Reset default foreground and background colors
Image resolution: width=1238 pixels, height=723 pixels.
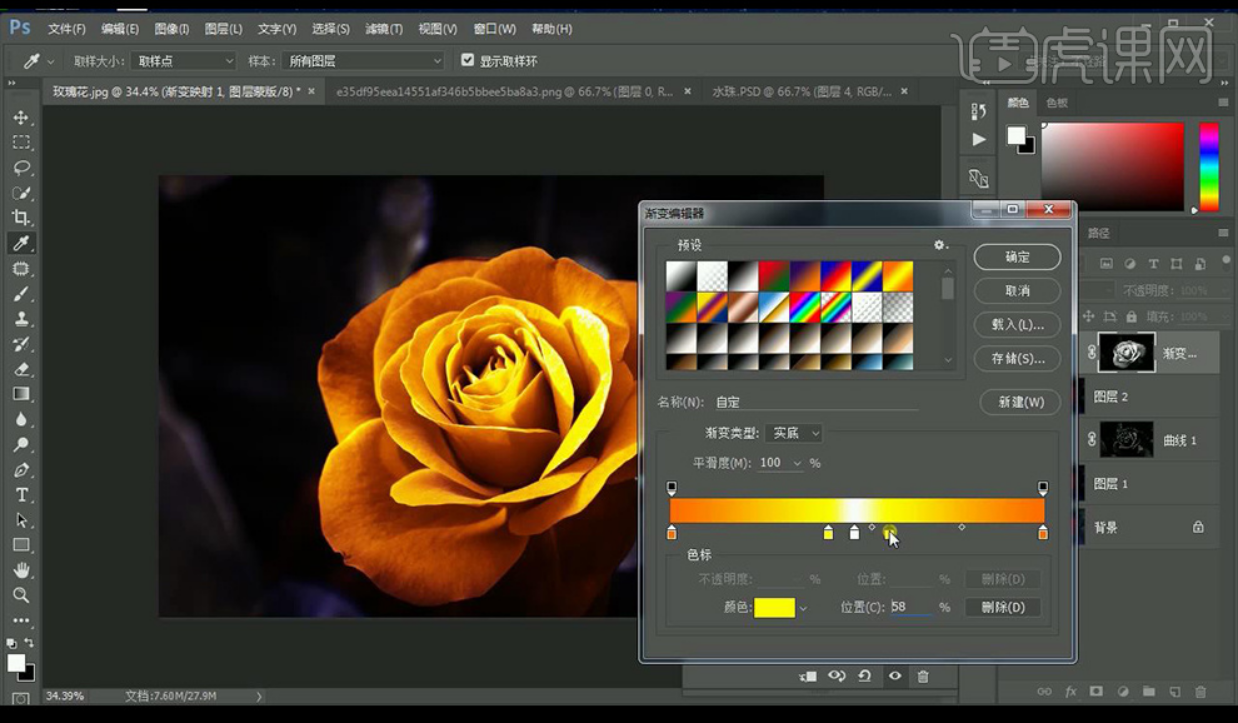click(x=11, y=643)
